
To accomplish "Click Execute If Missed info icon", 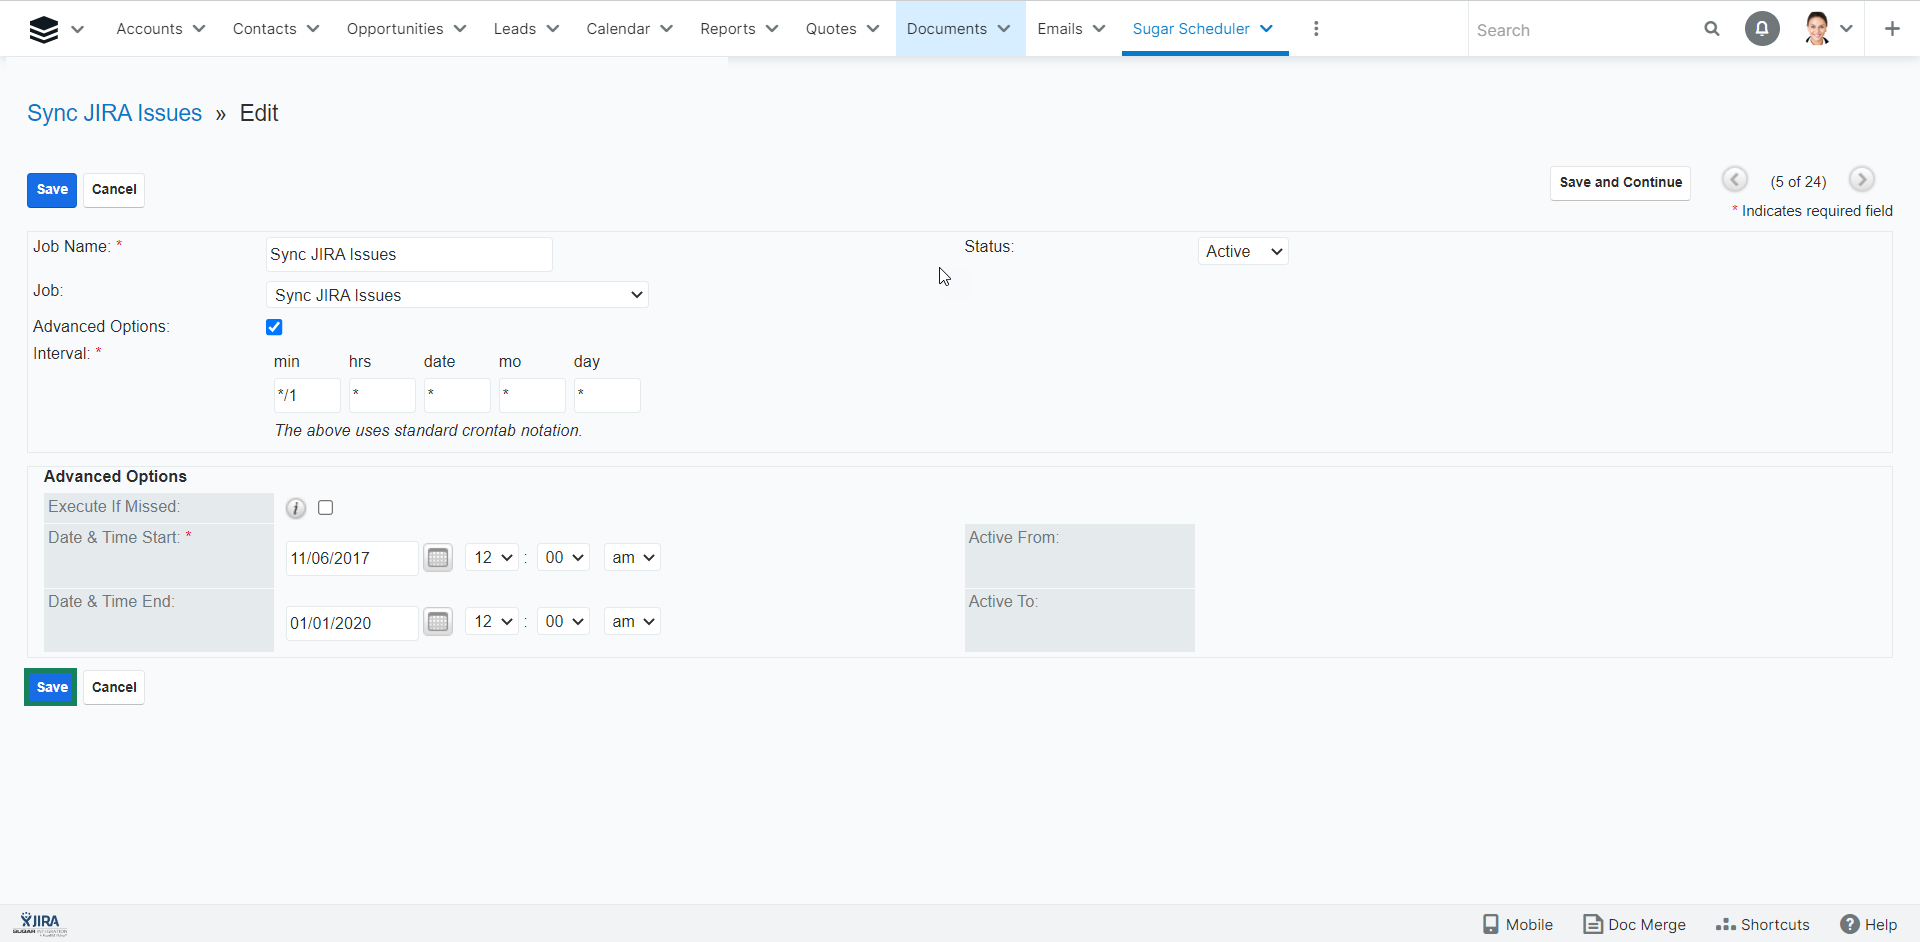I will point(296,508).
